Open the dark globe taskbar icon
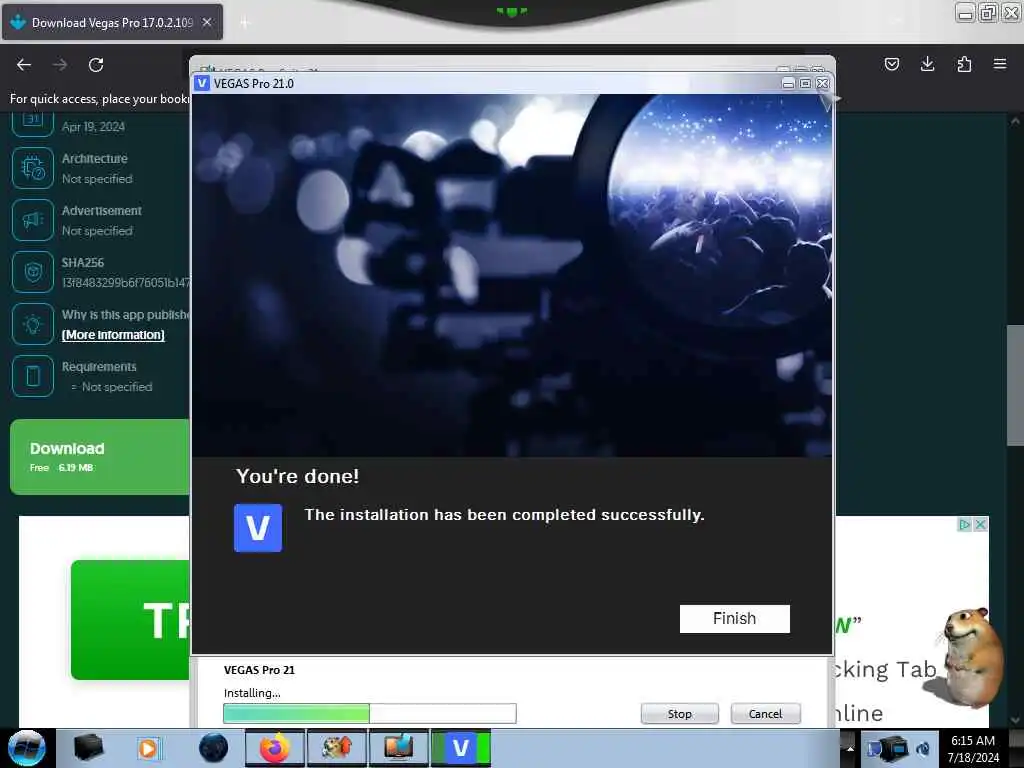 214,748
